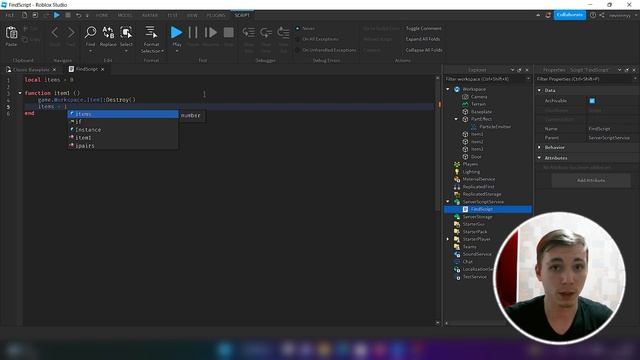The width and height of the screenshot is (640, 360).
Task: Click the quick-access New file icon
Action: click(24, 15)
